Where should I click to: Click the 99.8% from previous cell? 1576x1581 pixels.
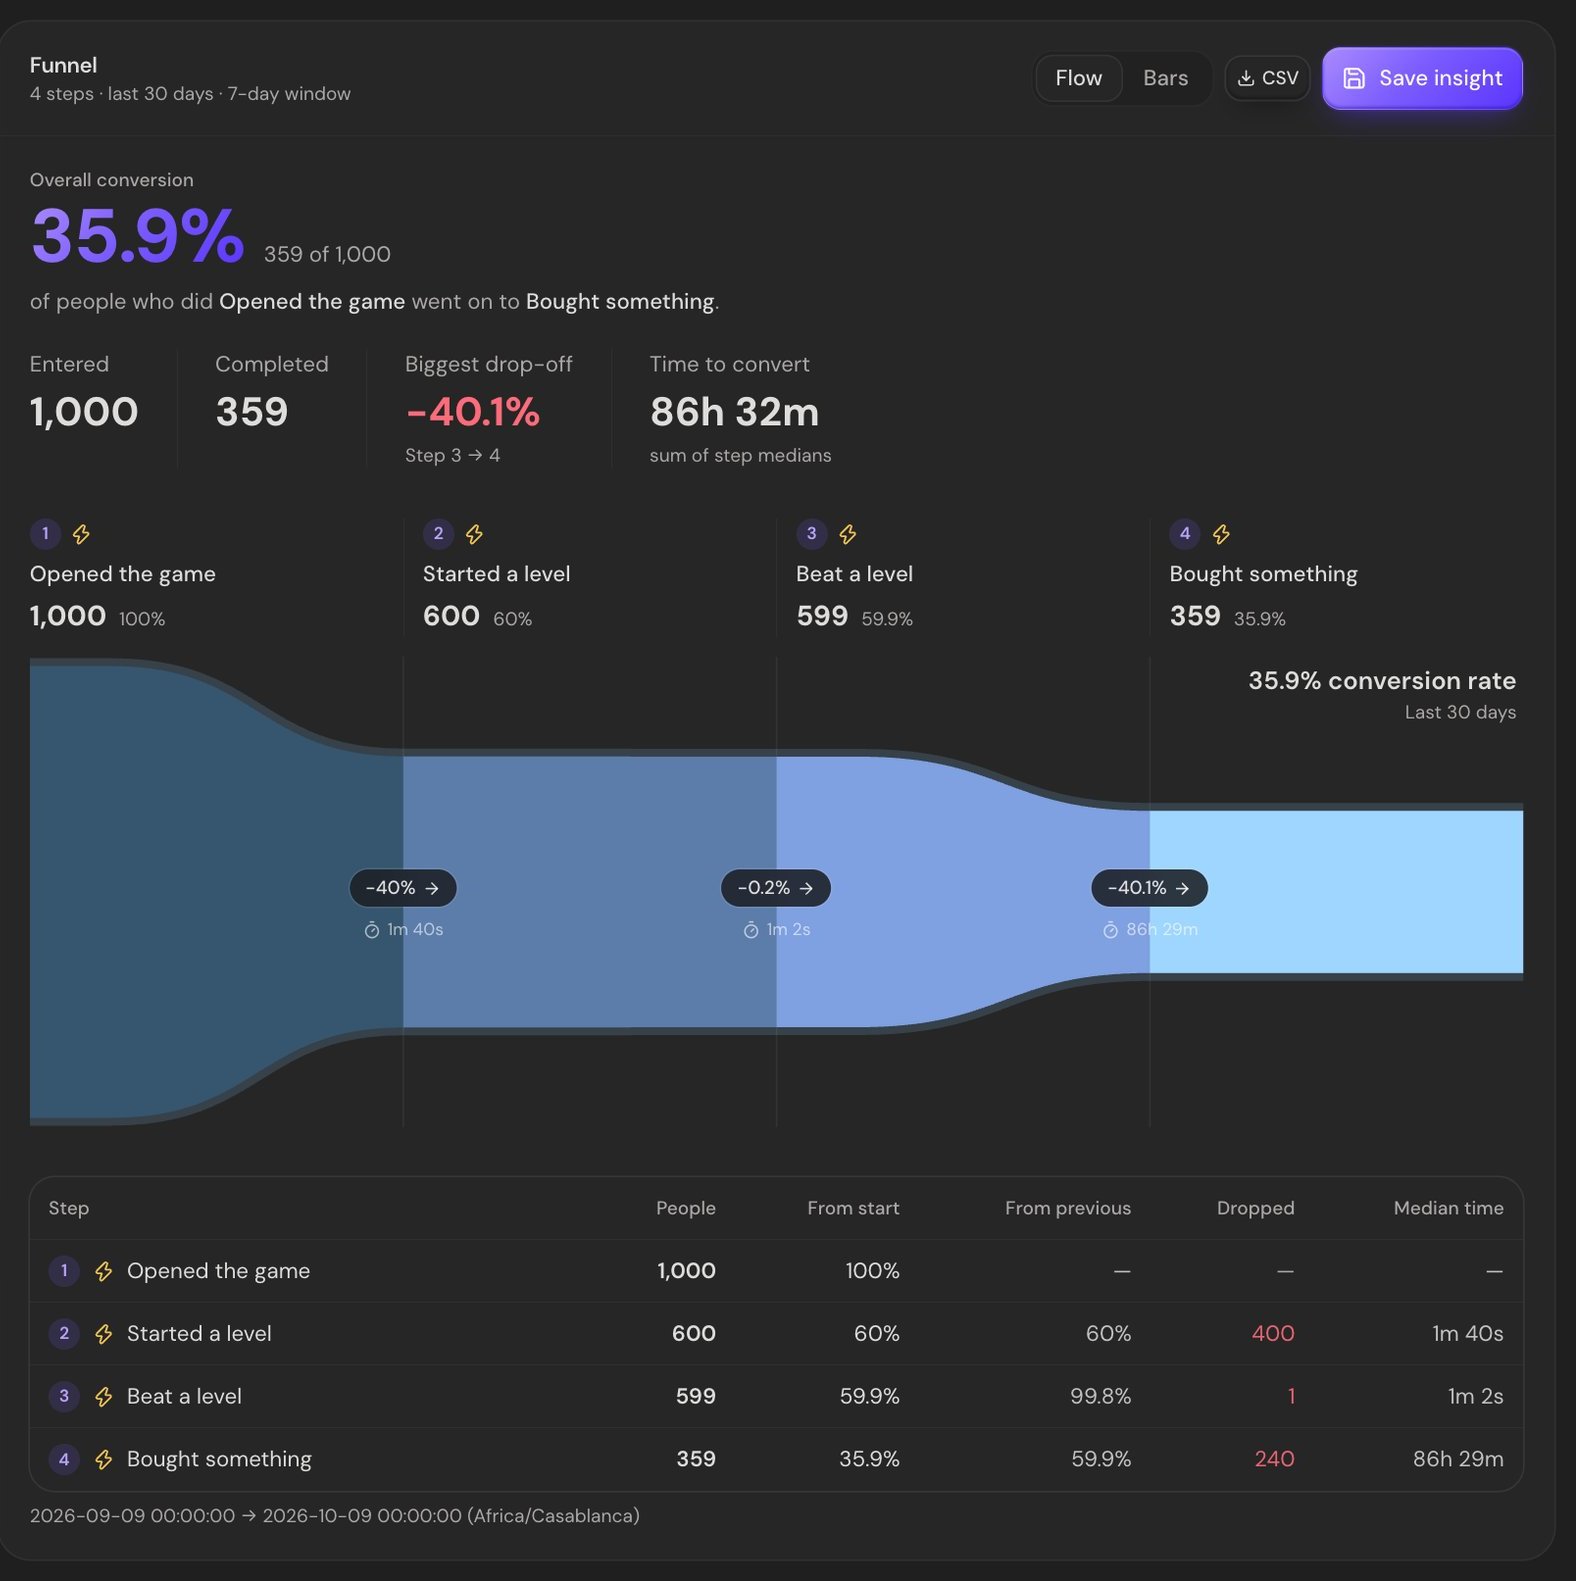[x=1100, y=1397]
